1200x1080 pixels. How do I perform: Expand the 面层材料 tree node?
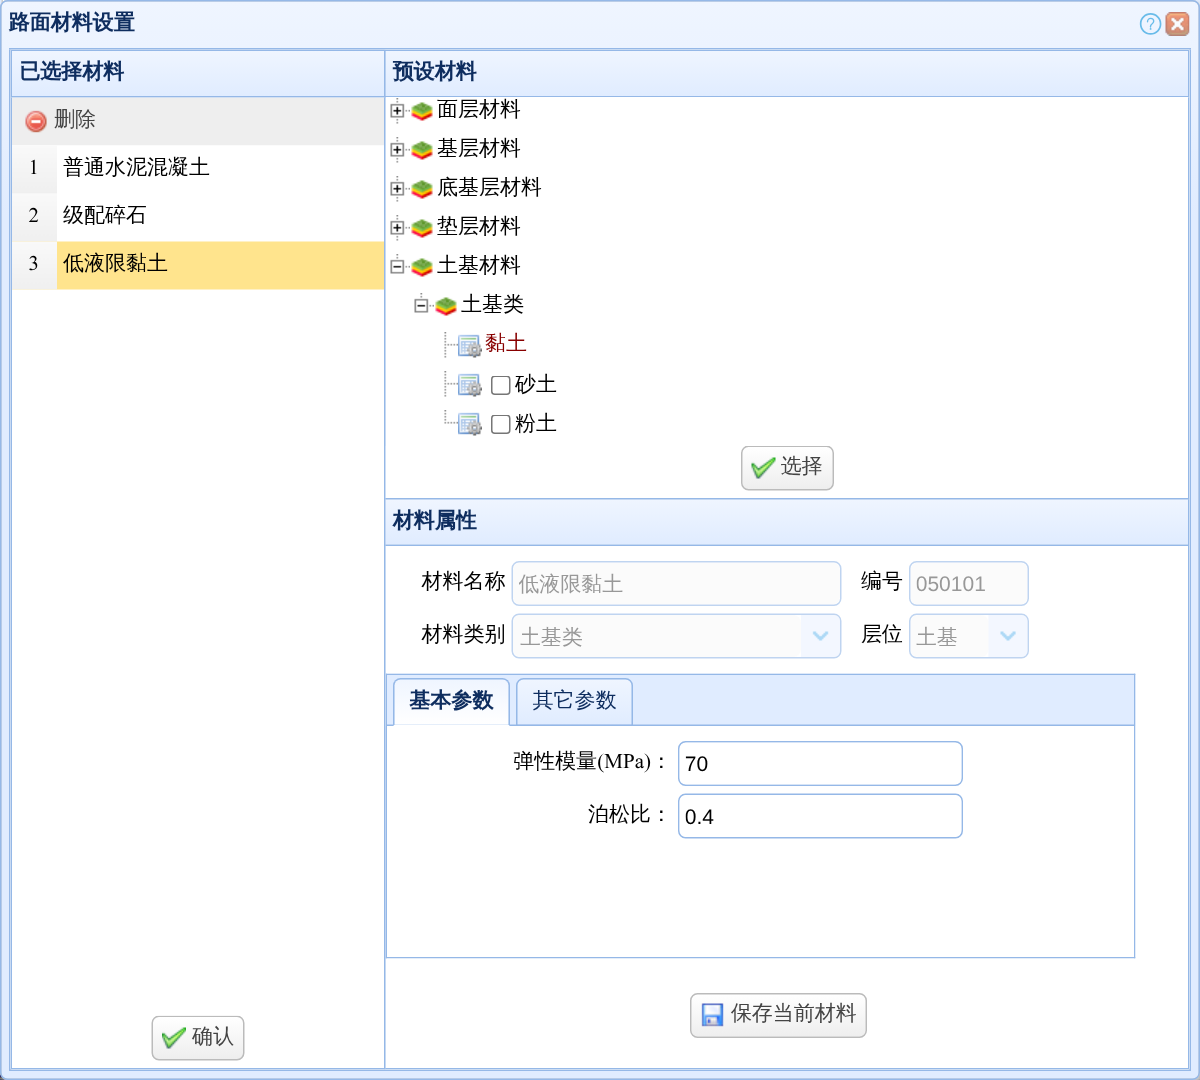pyautogui.click(x=397, y=111)
